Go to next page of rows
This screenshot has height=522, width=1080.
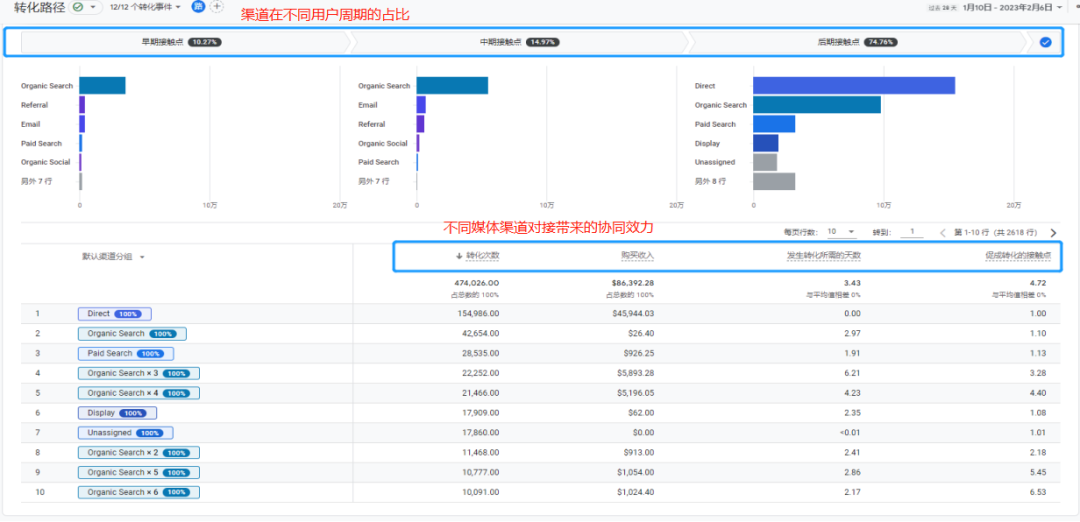tap(1052, 233)
